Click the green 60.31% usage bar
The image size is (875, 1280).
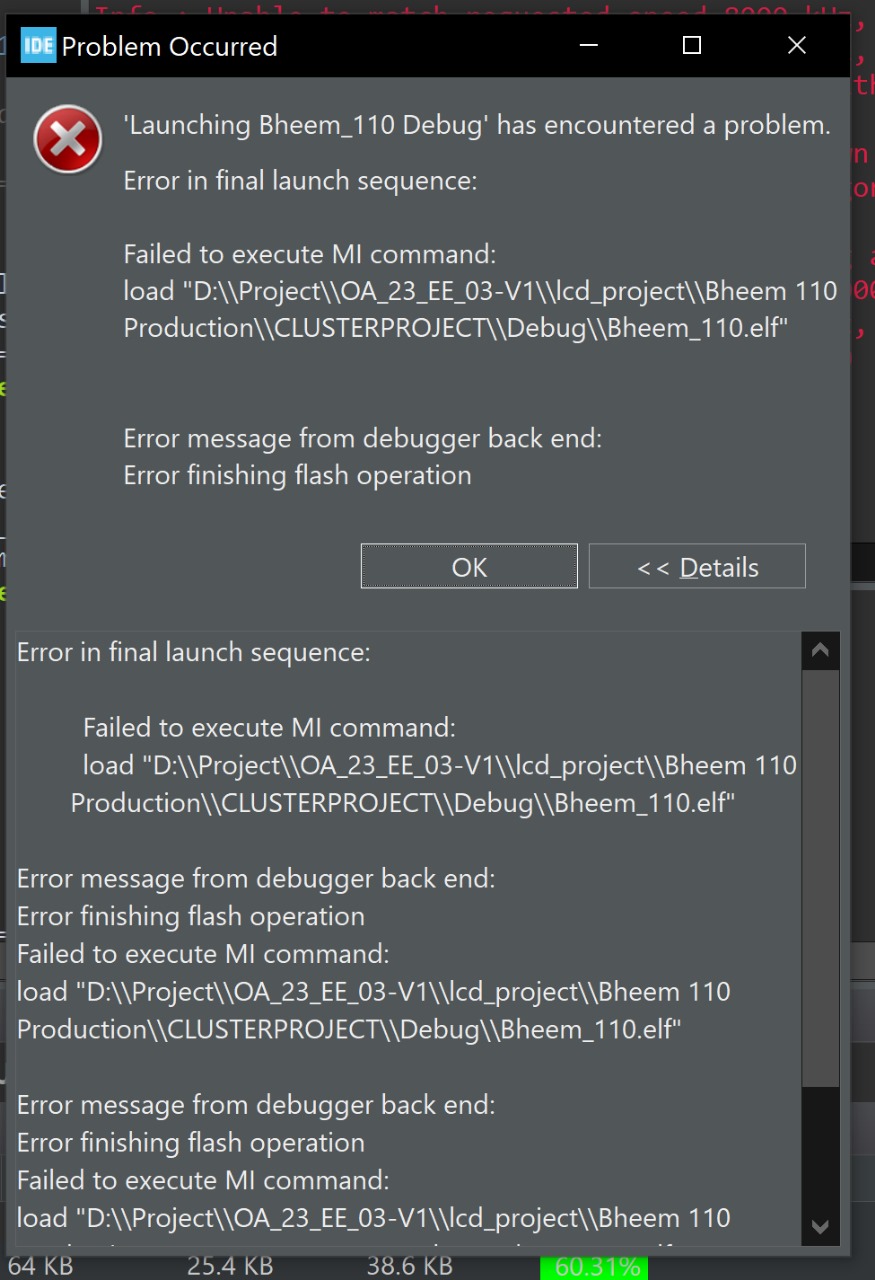click(594, 1267)
